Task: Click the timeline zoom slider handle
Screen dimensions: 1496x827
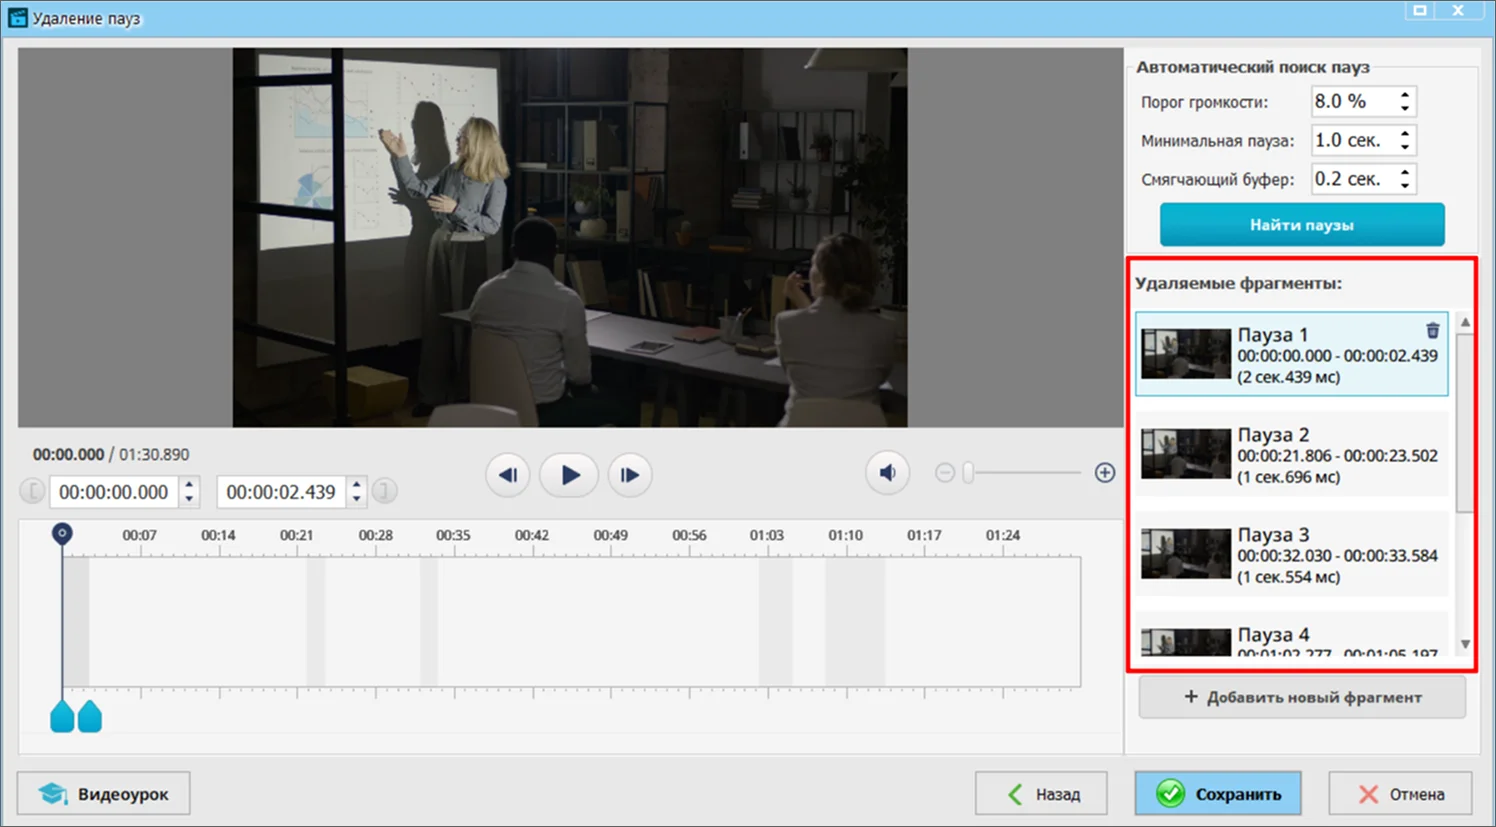Action: (x=968, y=473)
